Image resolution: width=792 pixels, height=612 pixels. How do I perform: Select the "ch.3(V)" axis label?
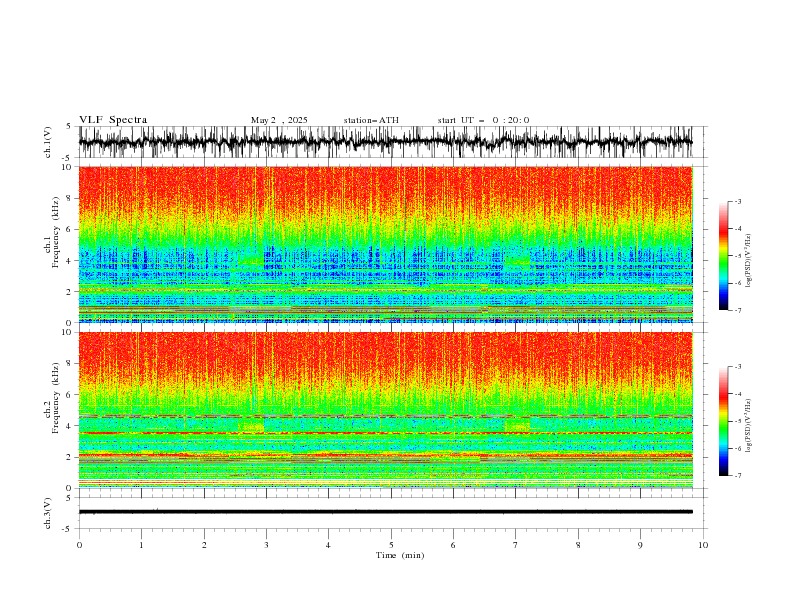click(x=48, y=513)
